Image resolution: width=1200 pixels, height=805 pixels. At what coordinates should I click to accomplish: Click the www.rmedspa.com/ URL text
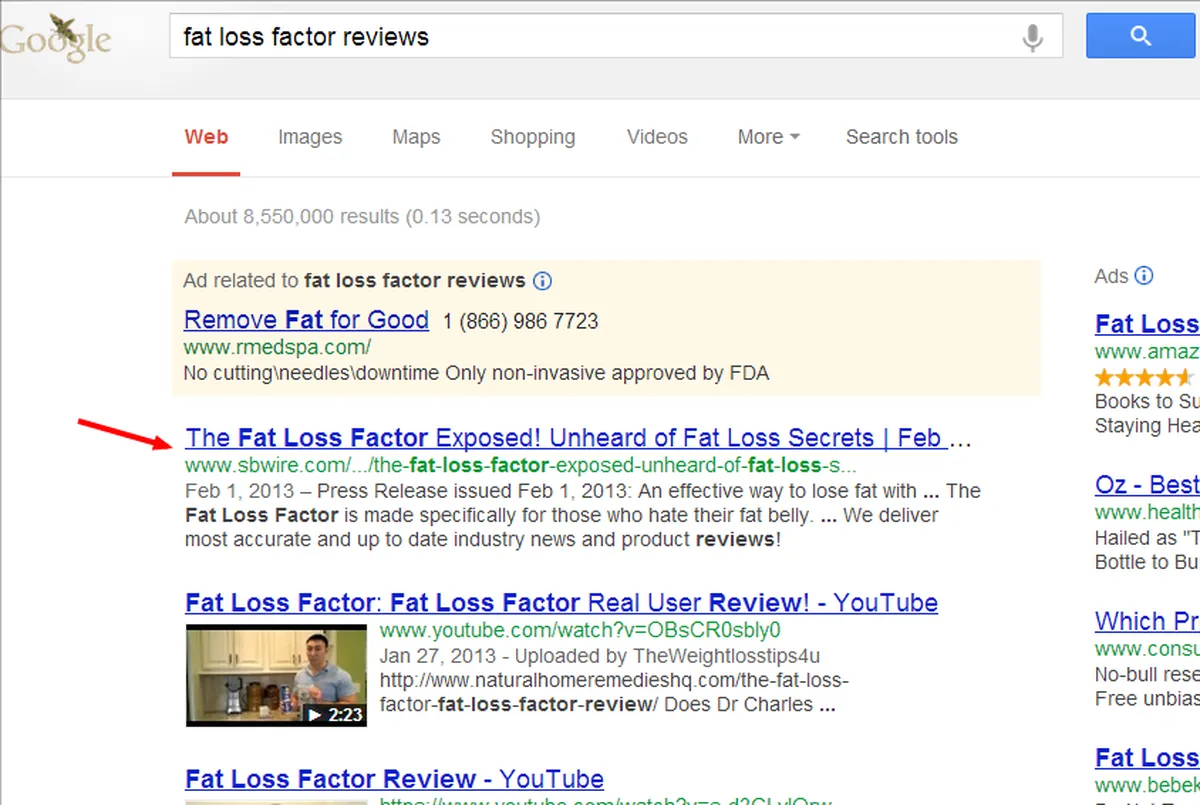[x=278, y=348]
